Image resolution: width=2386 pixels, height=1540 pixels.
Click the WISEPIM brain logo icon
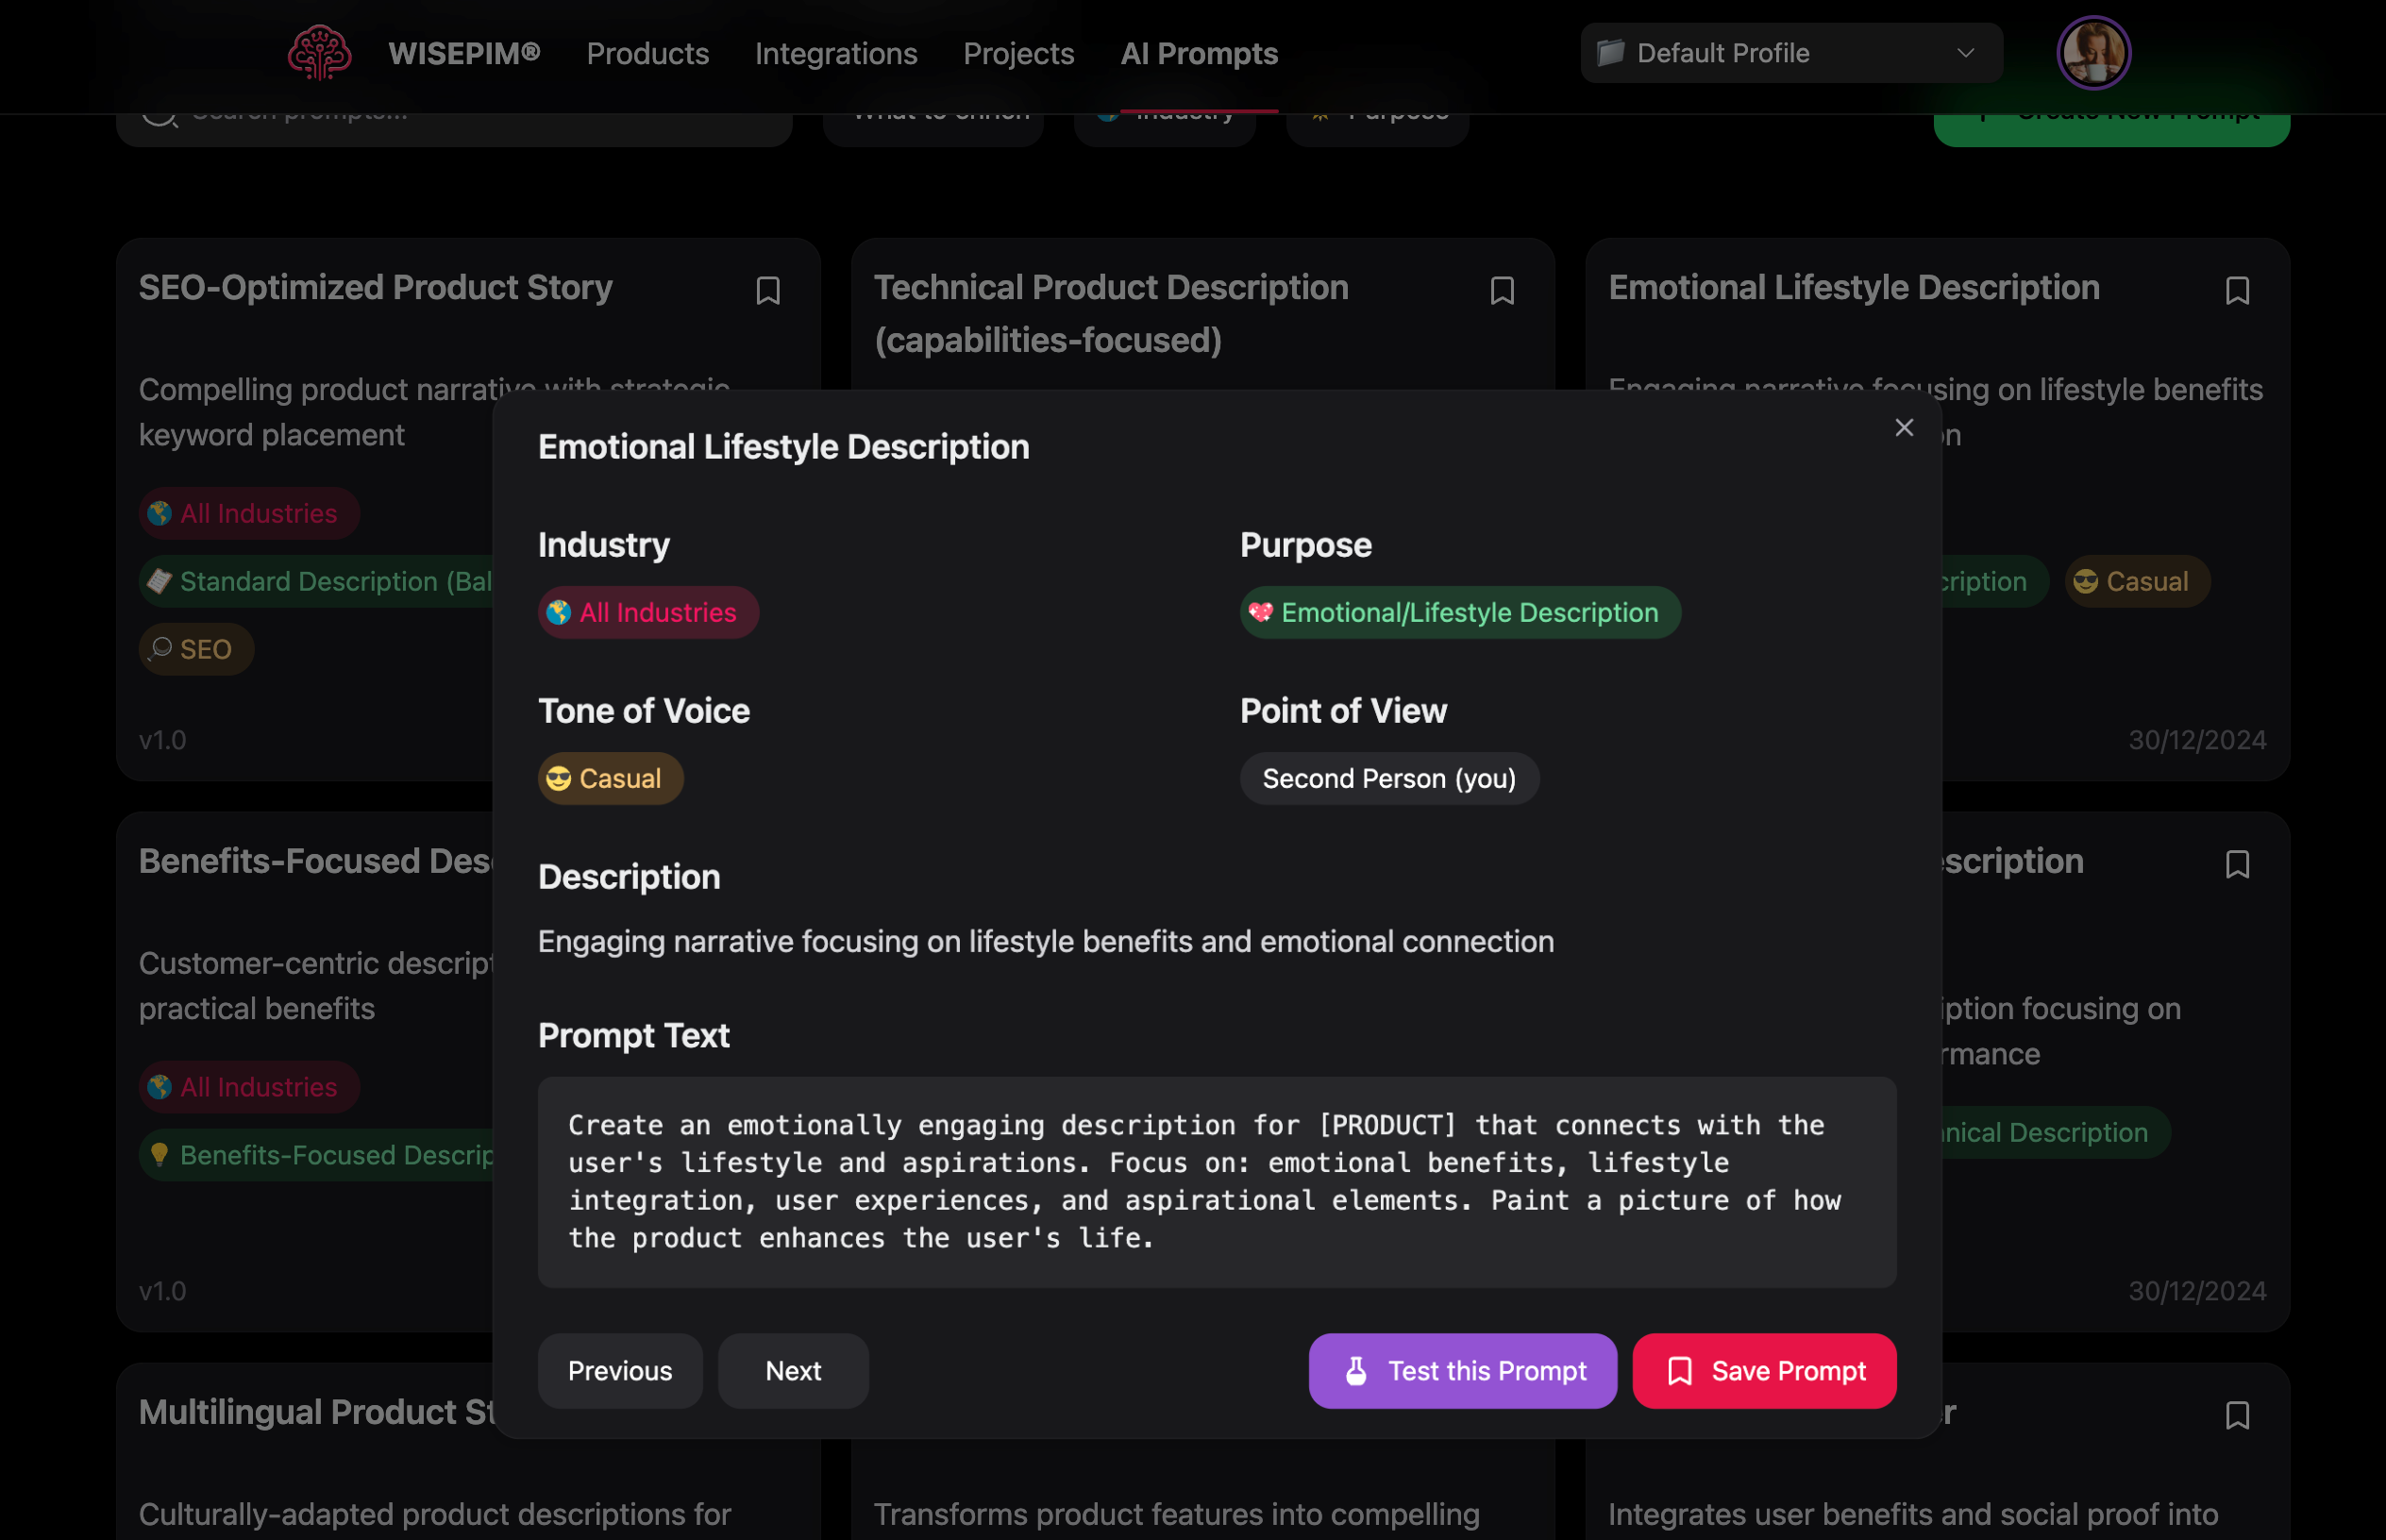point(319,53)
